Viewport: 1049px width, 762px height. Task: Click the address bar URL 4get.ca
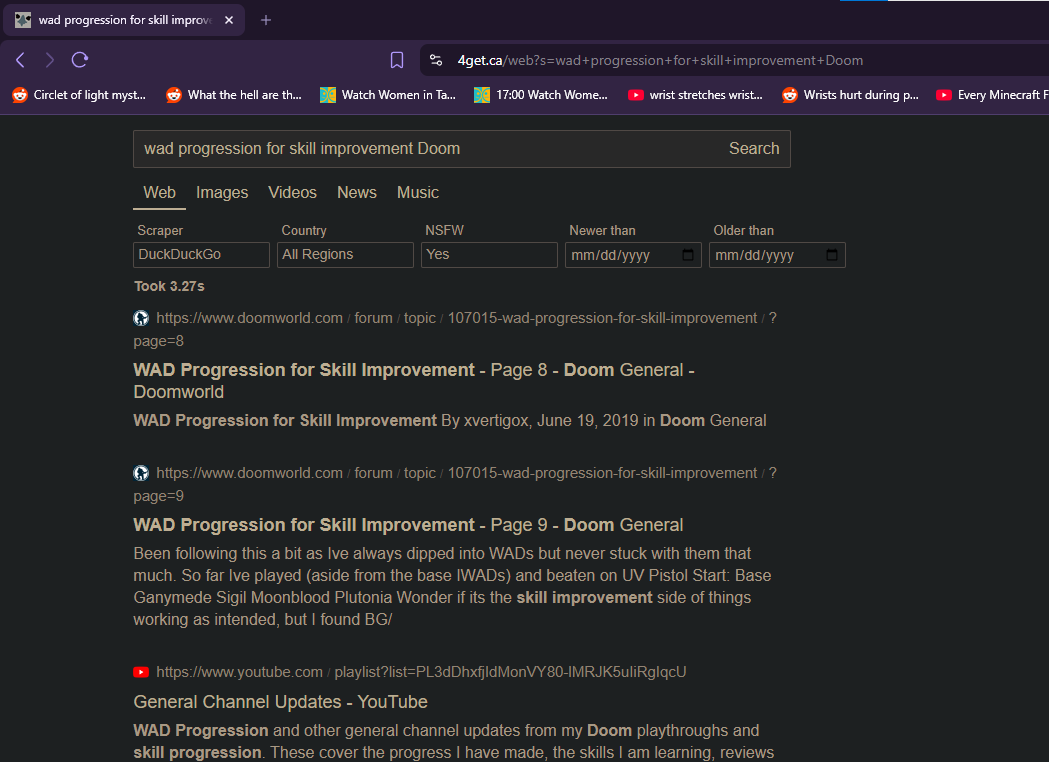tap(480, 60)
